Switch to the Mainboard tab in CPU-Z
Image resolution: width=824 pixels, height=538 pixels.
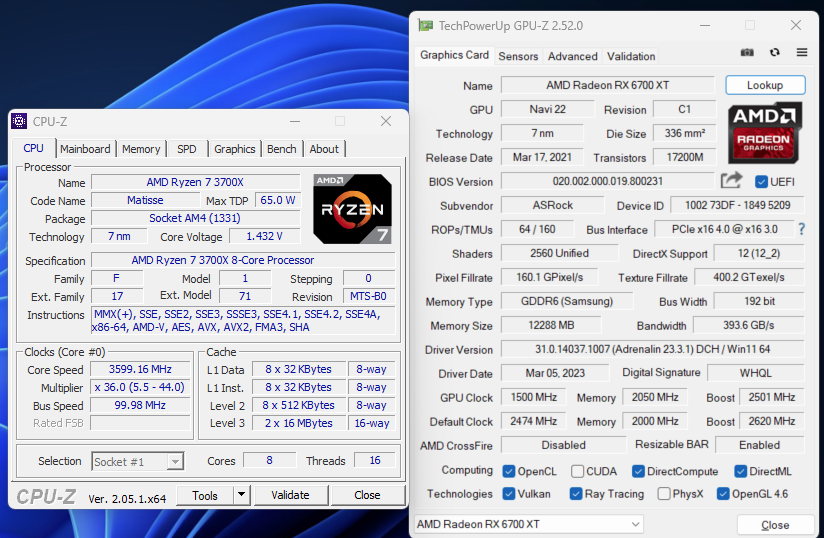(x=85, y=149)
